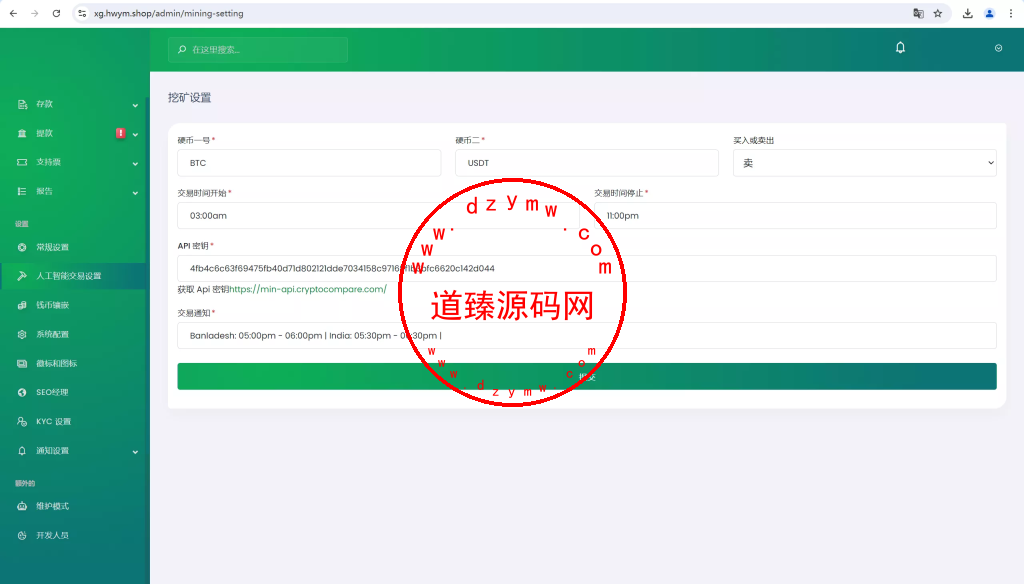1024x584 pixels.
Task: Click the 开发人员 palette icon
Action: tap(22, 536)
